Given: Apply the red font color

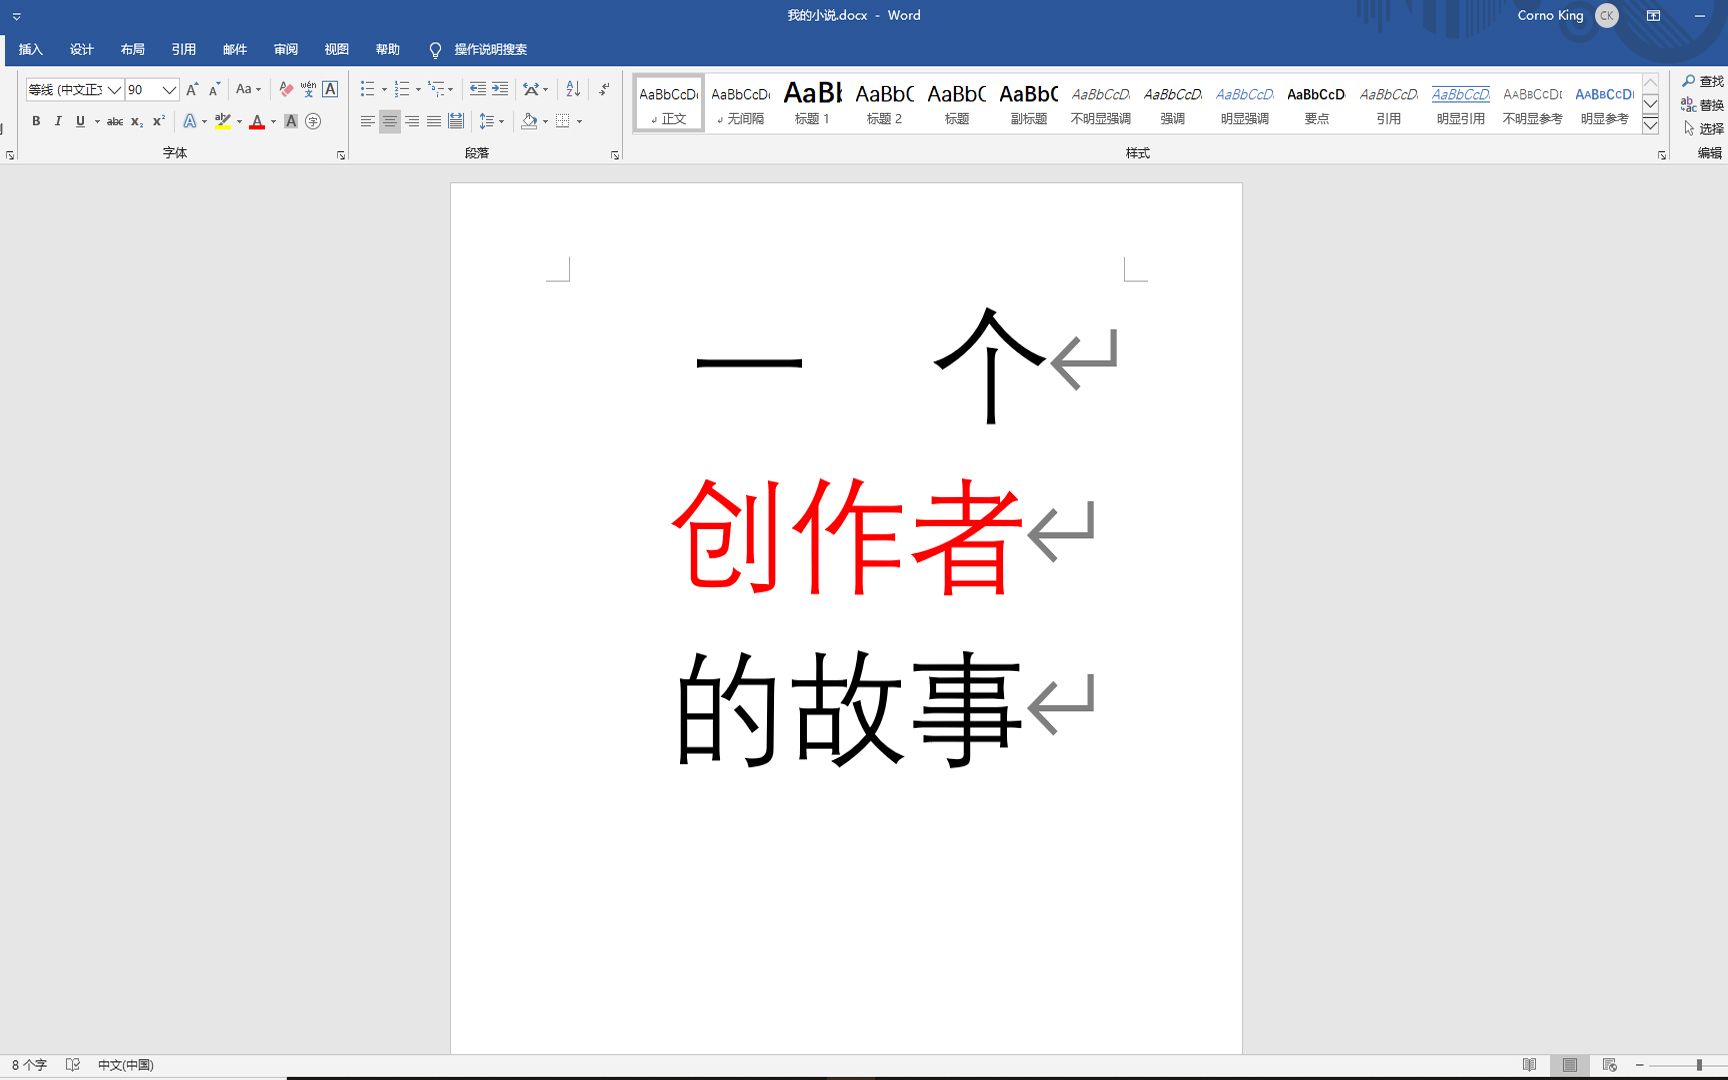Looking at the screenshot, I should pos(257,121).
